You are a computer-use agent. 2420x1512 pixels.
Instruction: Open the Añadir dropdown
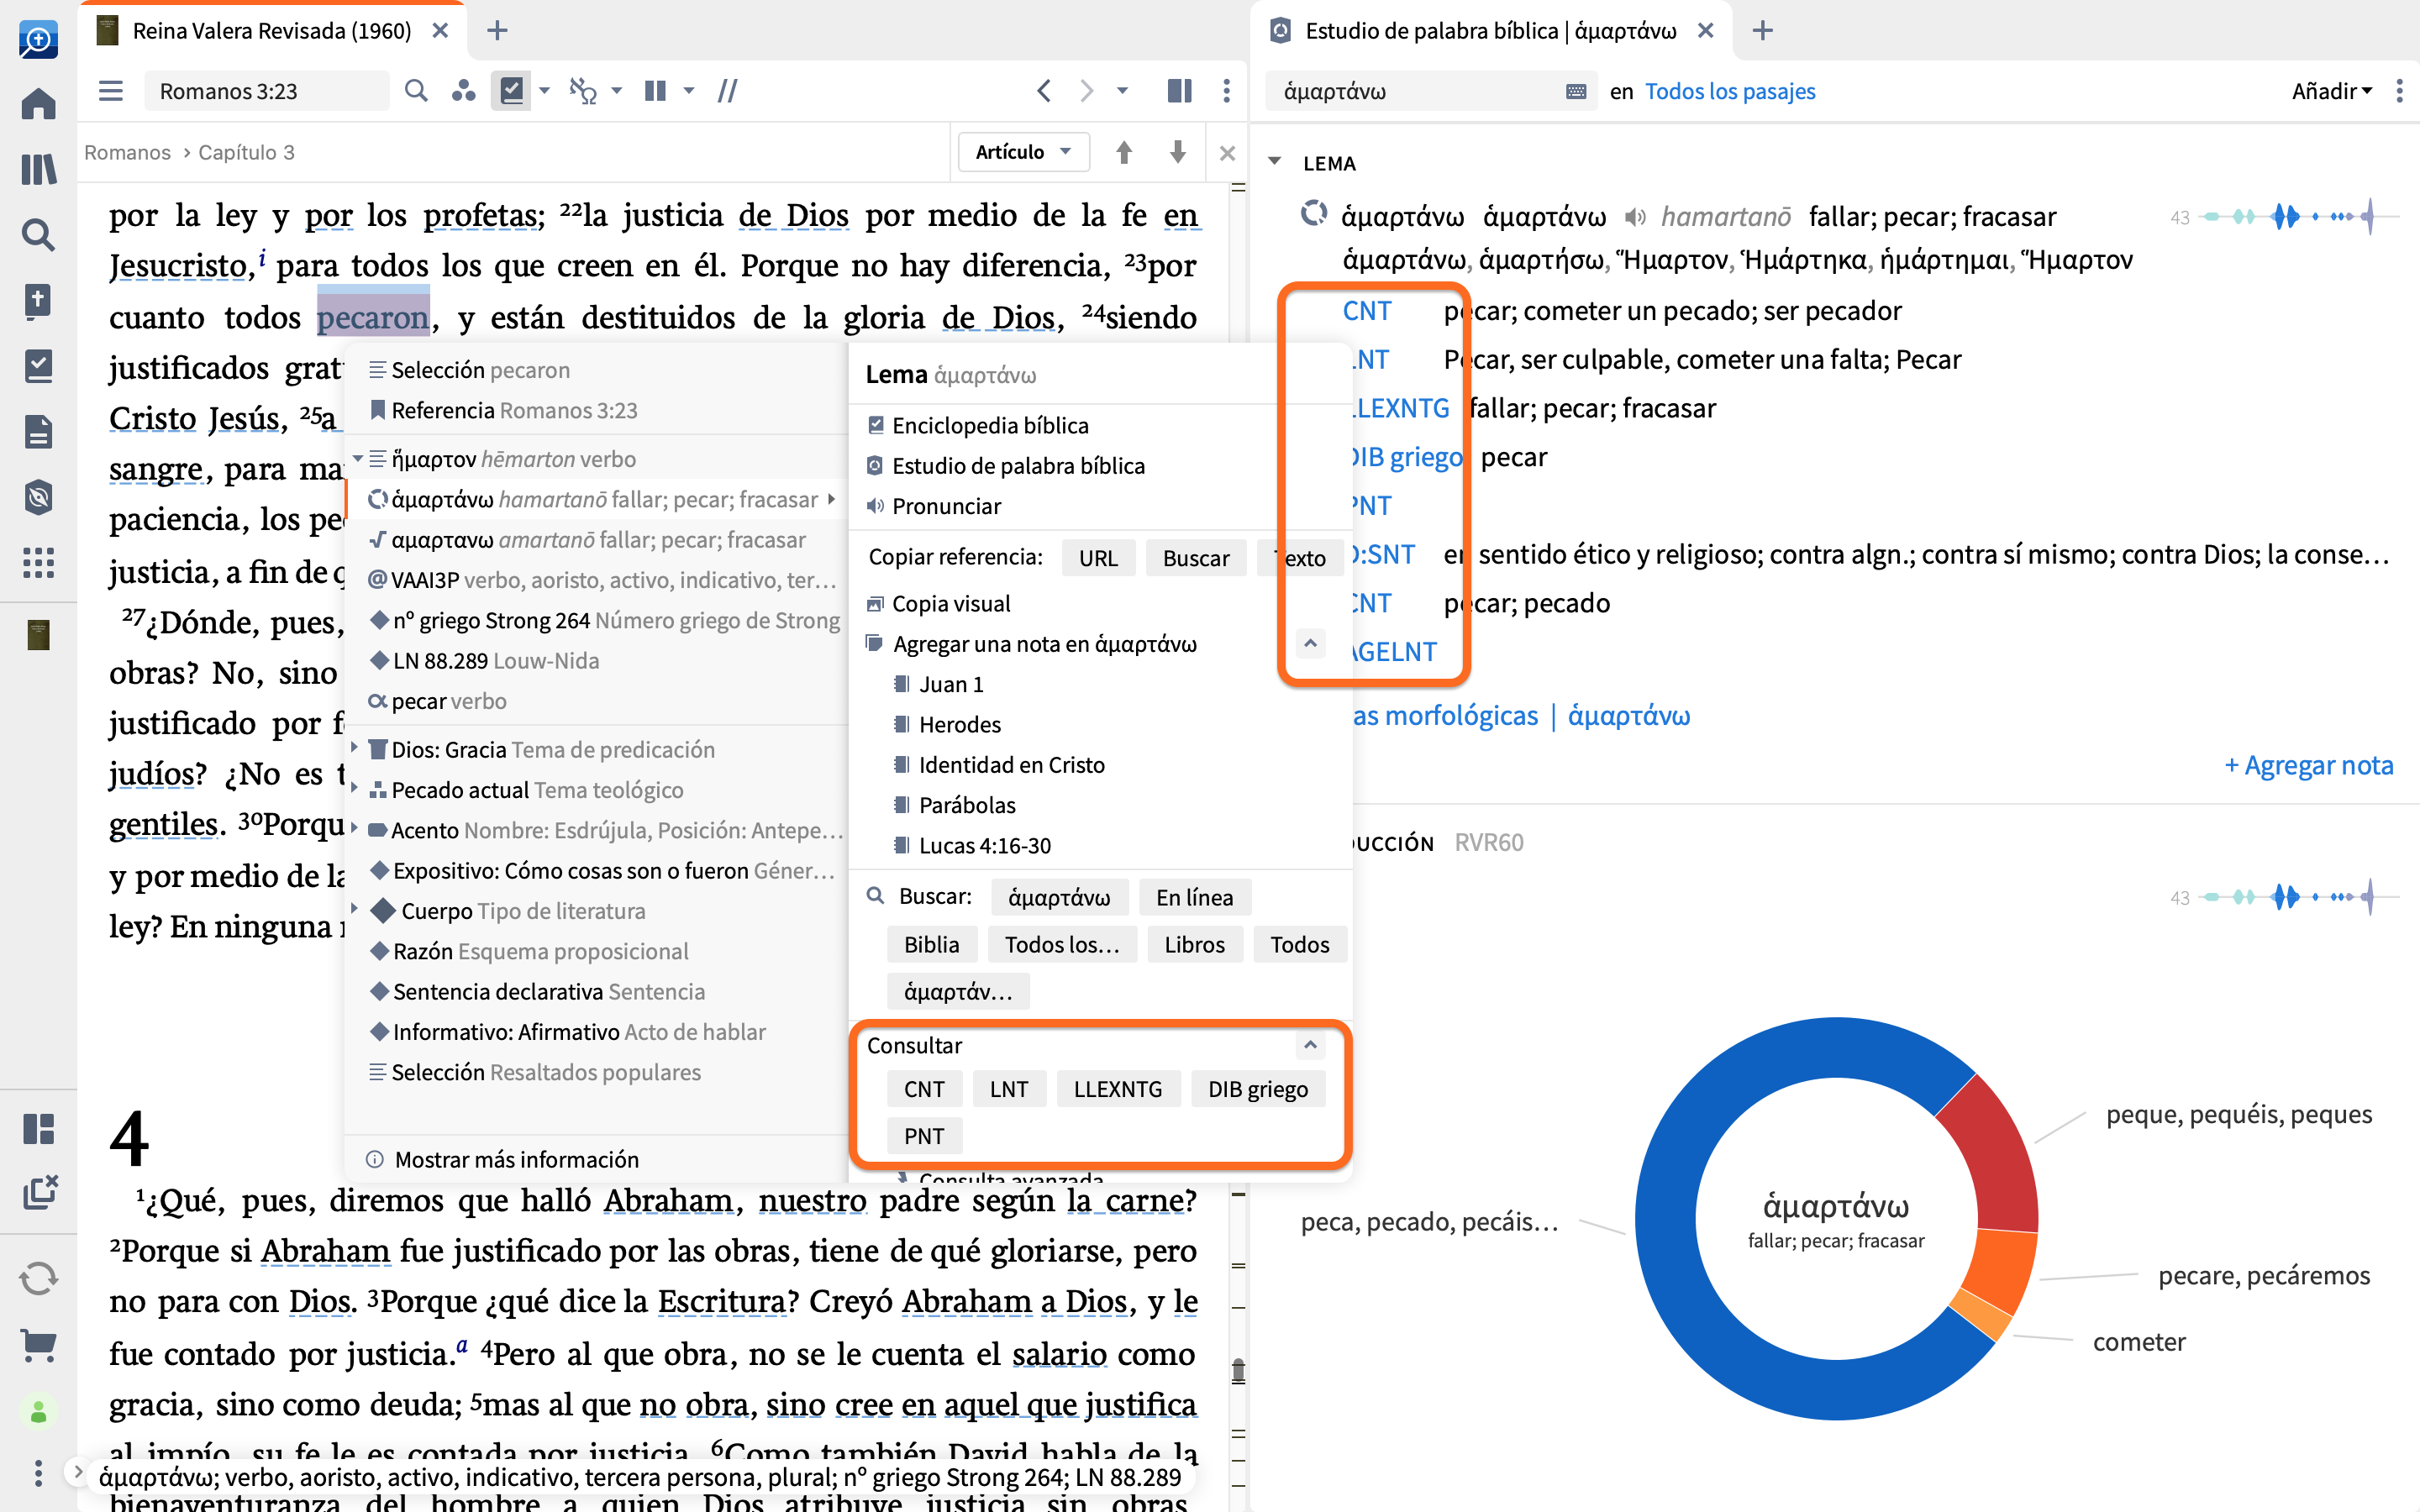point(2331,91)
